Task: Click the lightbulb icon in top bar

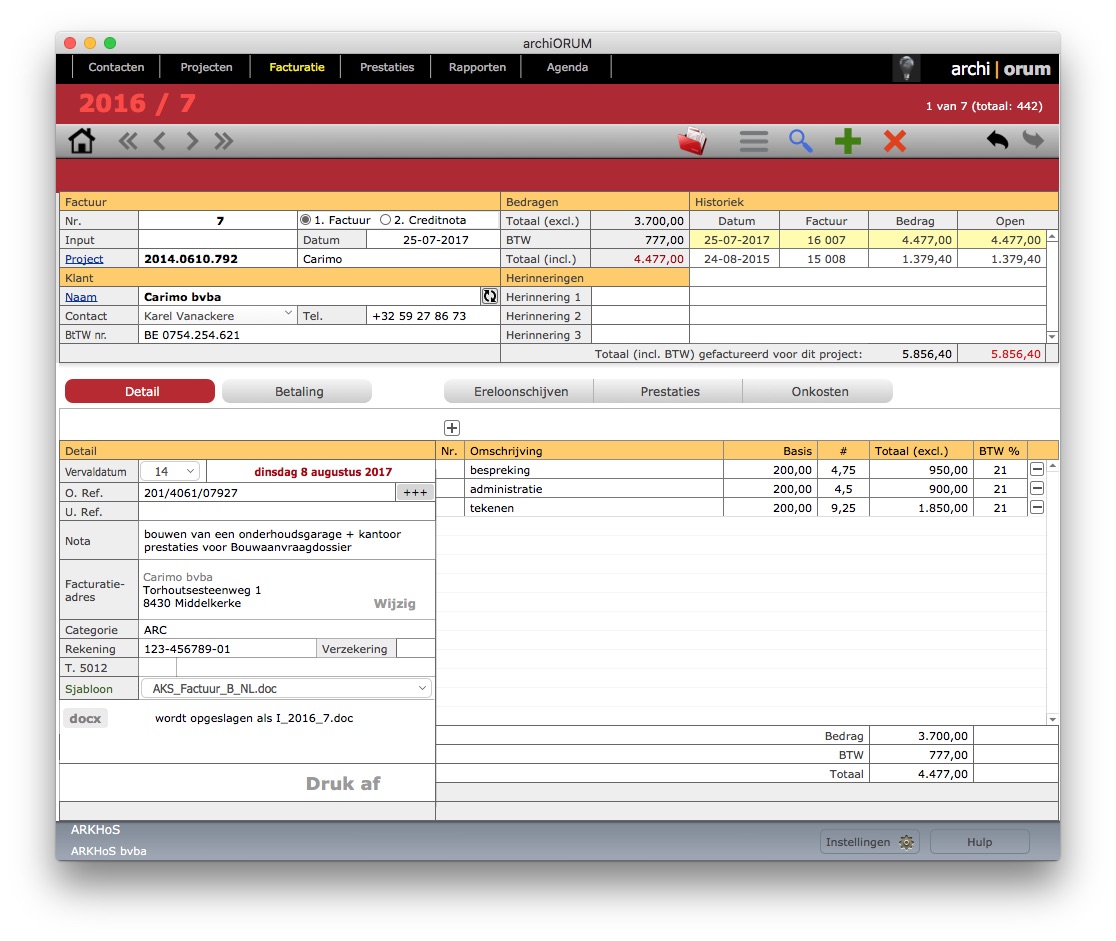Action: coord(906,68)
